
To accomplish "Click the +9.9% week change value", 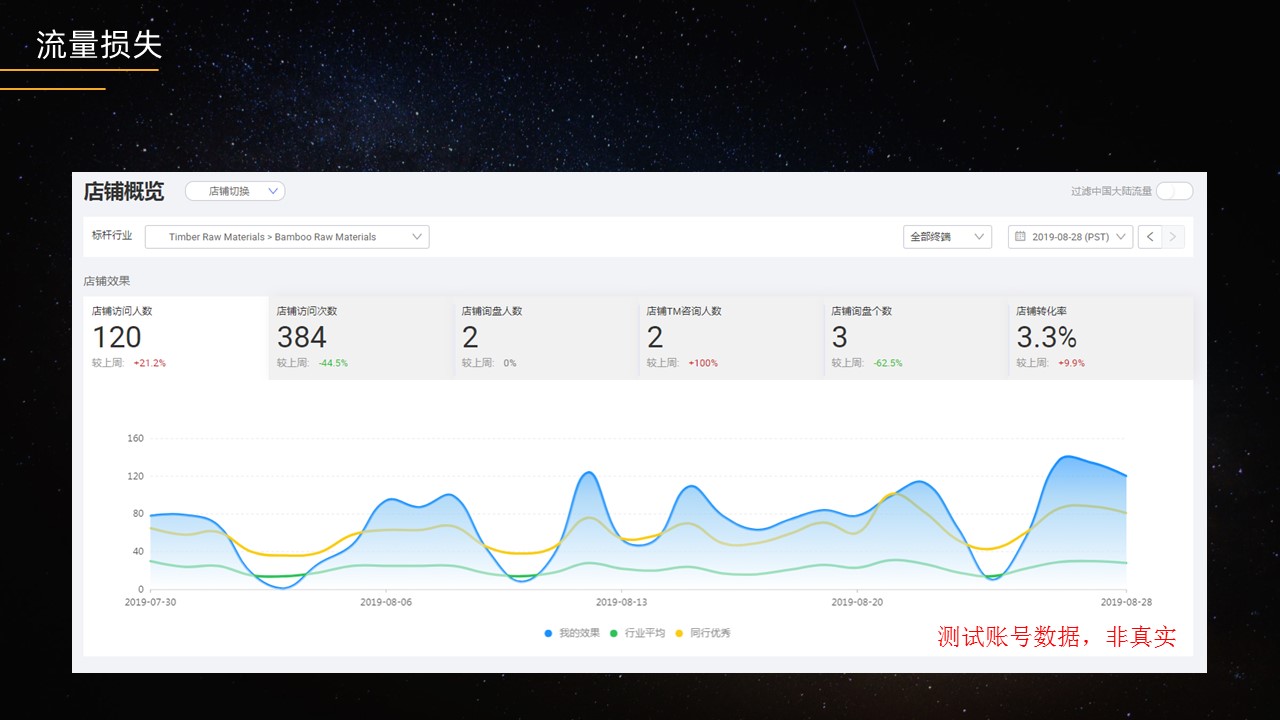I will click(x=1072, y=363).
